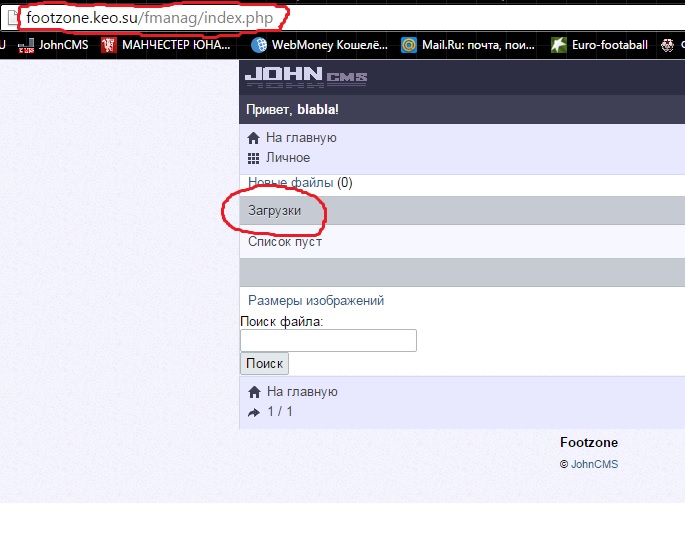Click the grid icon next to "Личное"
Image resolution: width=685 pixels, height=545 pixels.
(x=254, y=158)
